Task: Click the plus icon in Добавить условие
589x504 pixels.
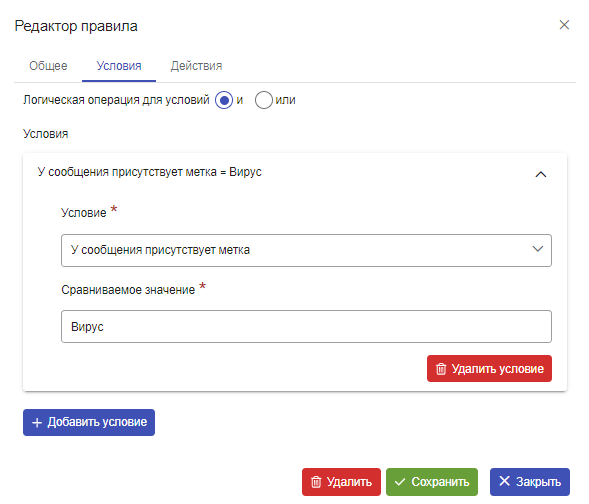Action: click(37, 423)
